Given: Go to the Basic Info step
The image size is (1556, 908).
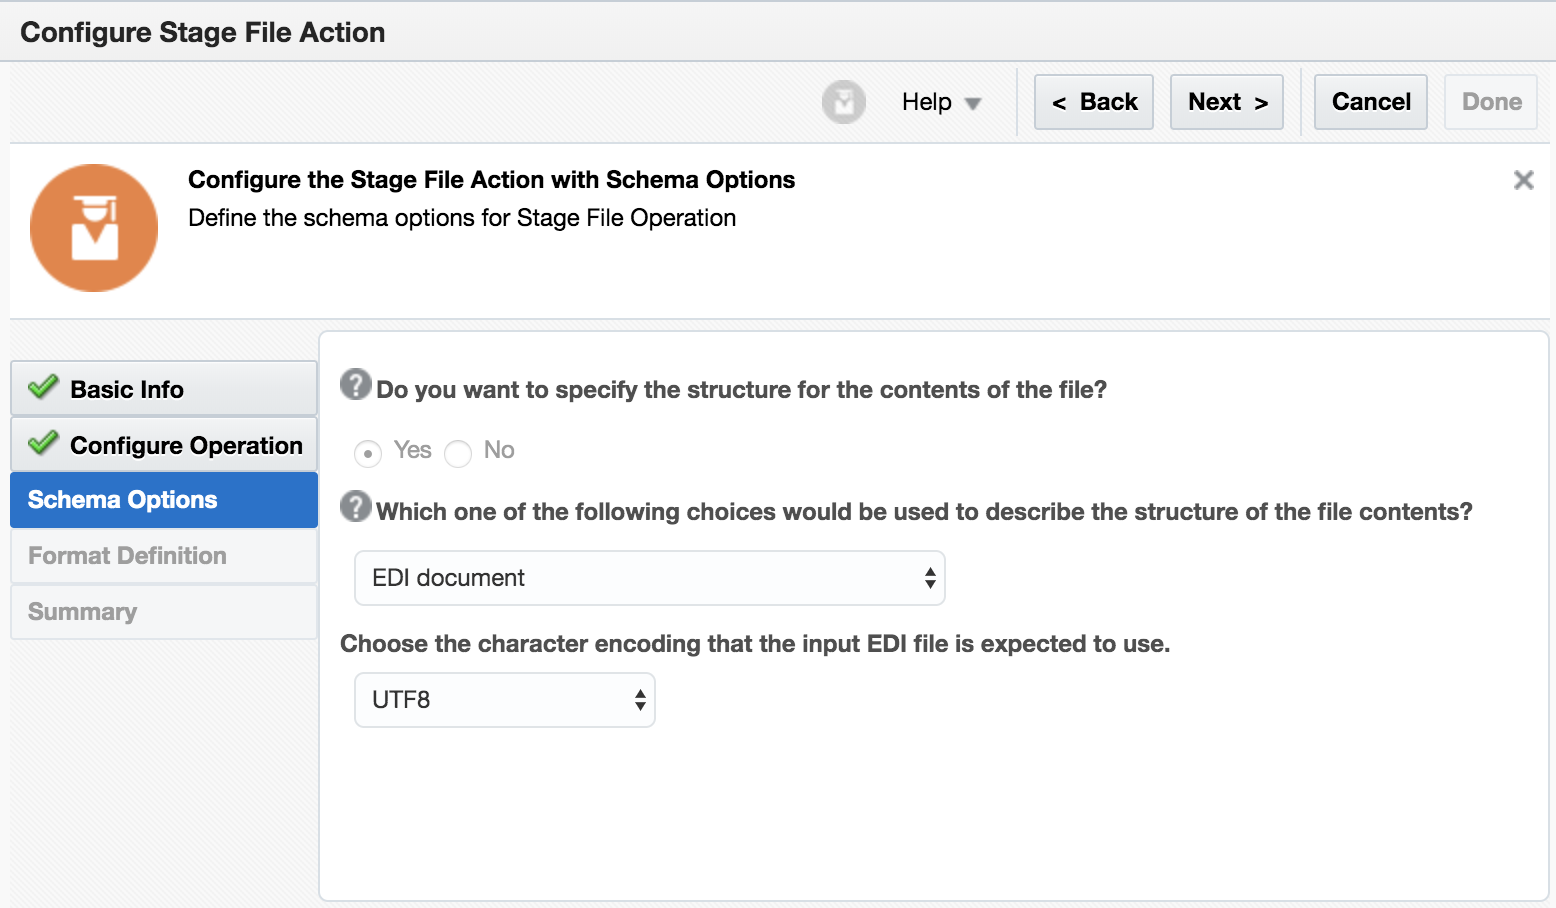Looking at the screenshot, I should pyautogui.click(x=127, y=389).
